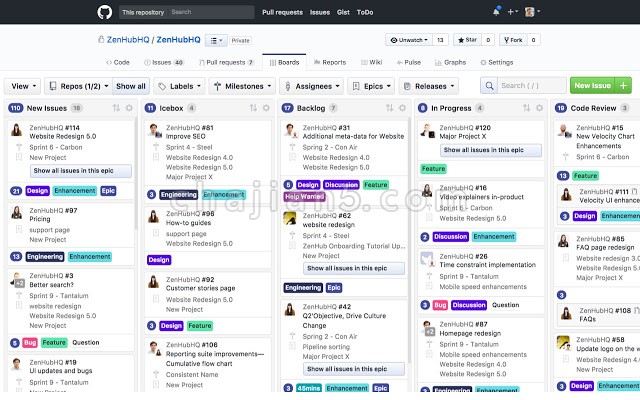Screen dimensions: 640x400
Task: Open the user avatar menu in header
Action: point(532,12)
